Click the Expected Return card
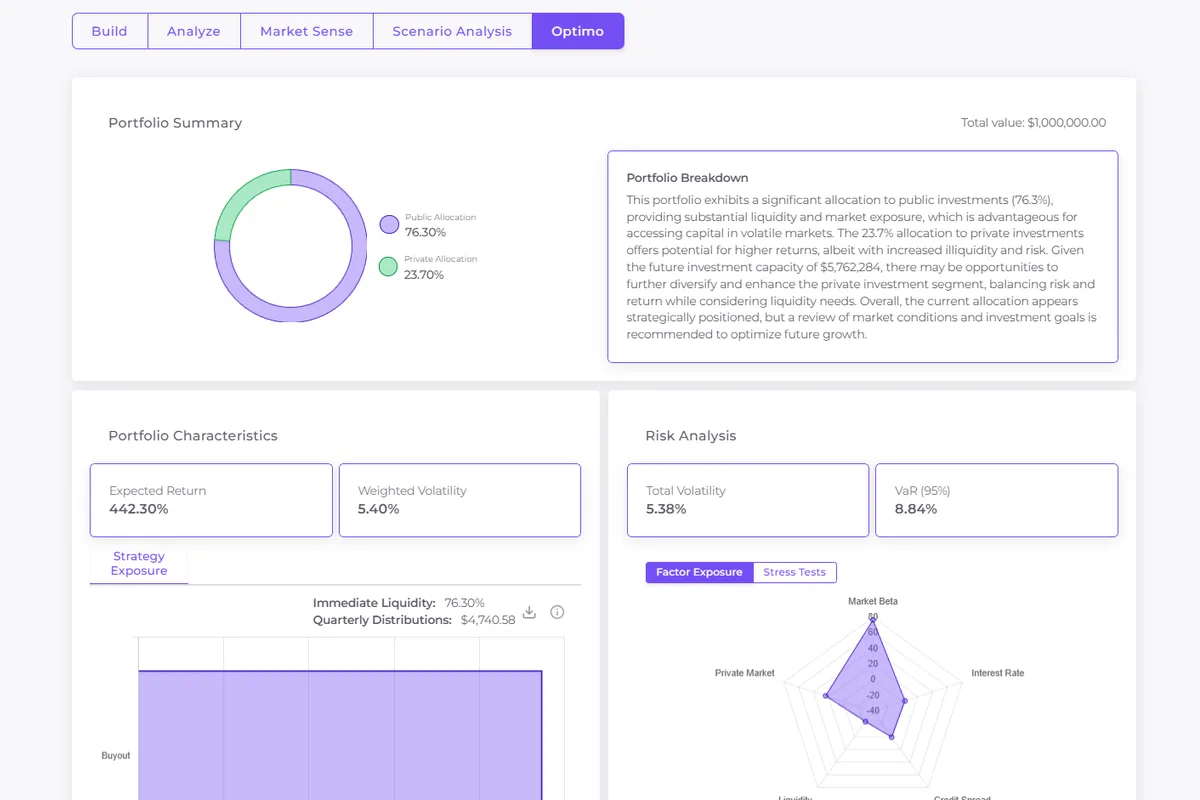 211,500
